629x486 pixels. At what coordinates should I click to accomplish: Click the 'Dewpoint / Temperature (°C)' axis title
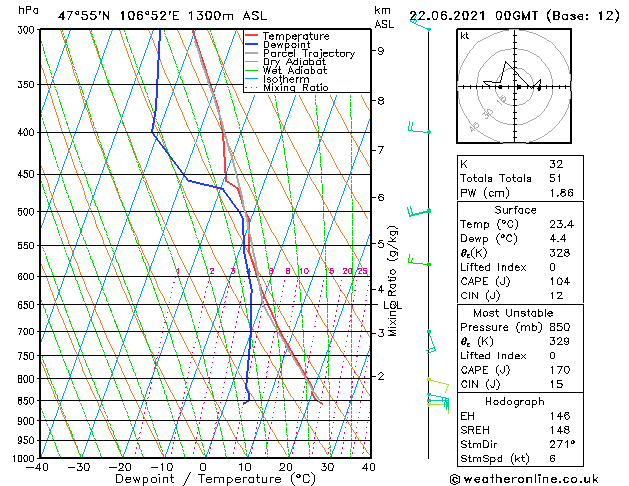215,479
